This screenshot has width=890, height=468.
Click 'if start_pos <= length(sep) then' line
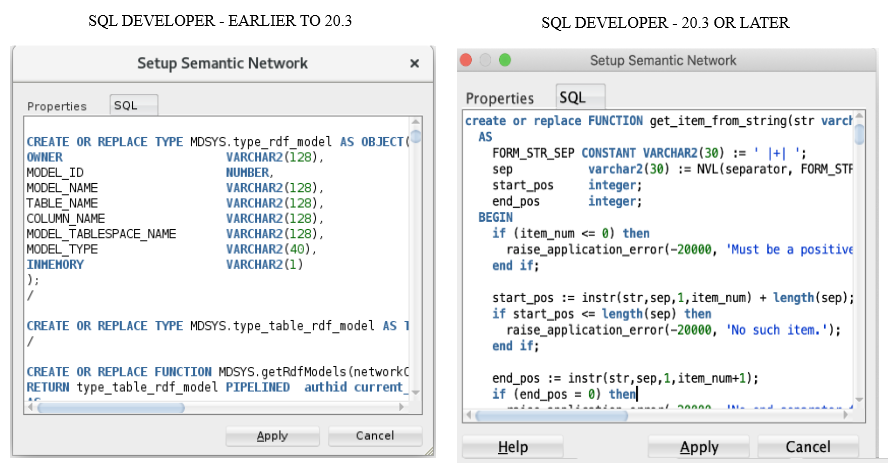[x=602, y=314]
